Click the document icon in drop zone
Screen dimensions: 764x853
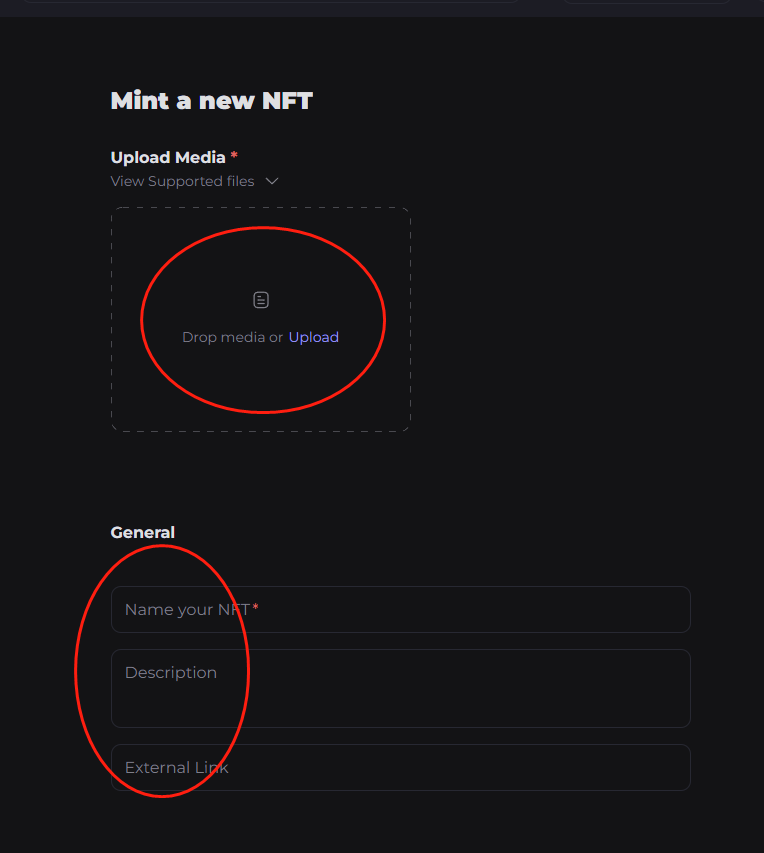click(x=261, y=300)
